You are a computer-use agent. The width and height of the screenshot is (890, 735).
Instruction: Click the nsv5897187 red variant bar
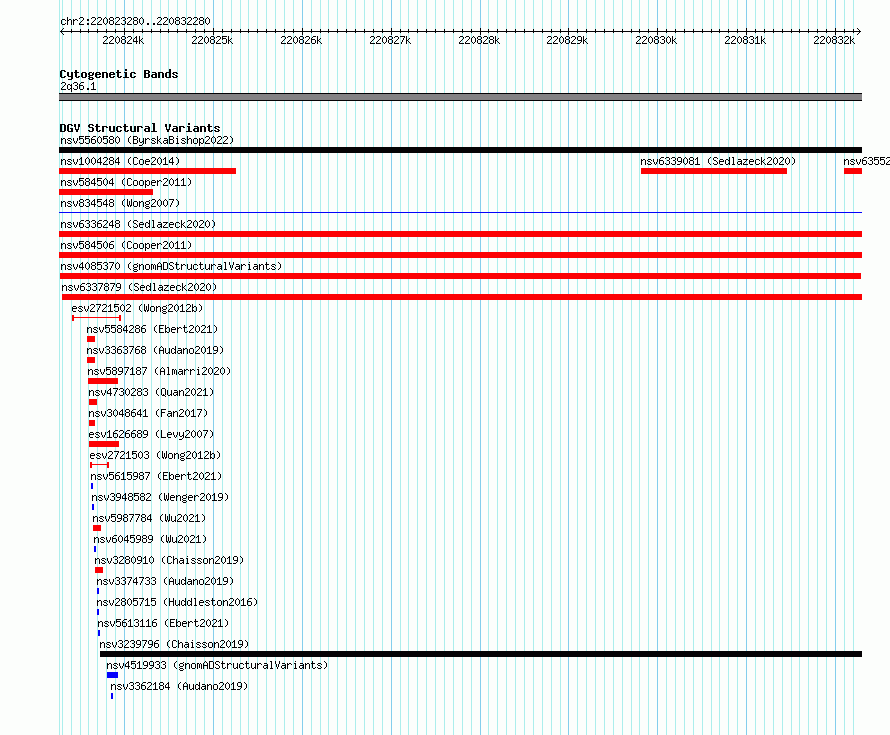tap(103, 381)
